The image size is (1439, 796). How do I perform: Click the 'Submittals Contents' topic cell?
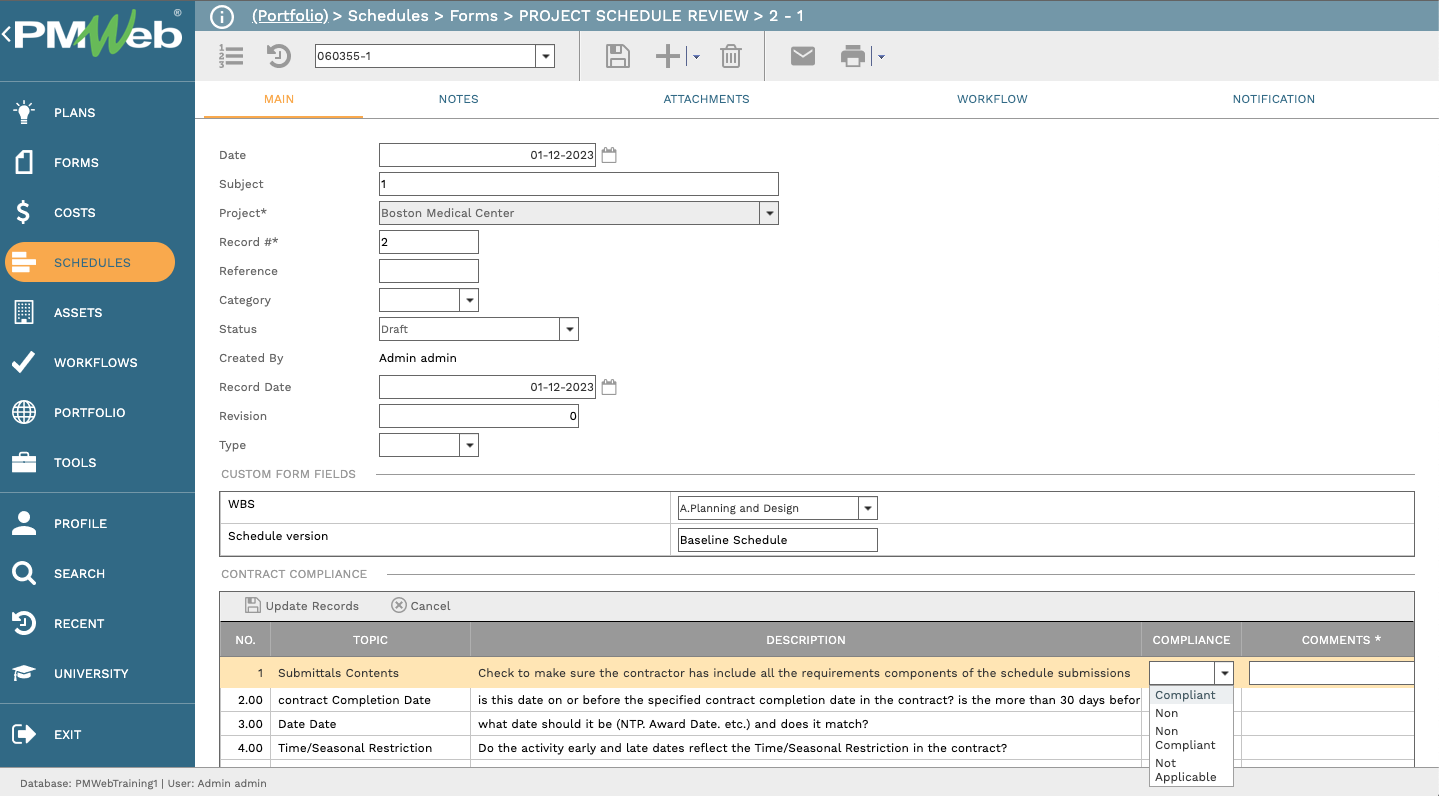370,673
